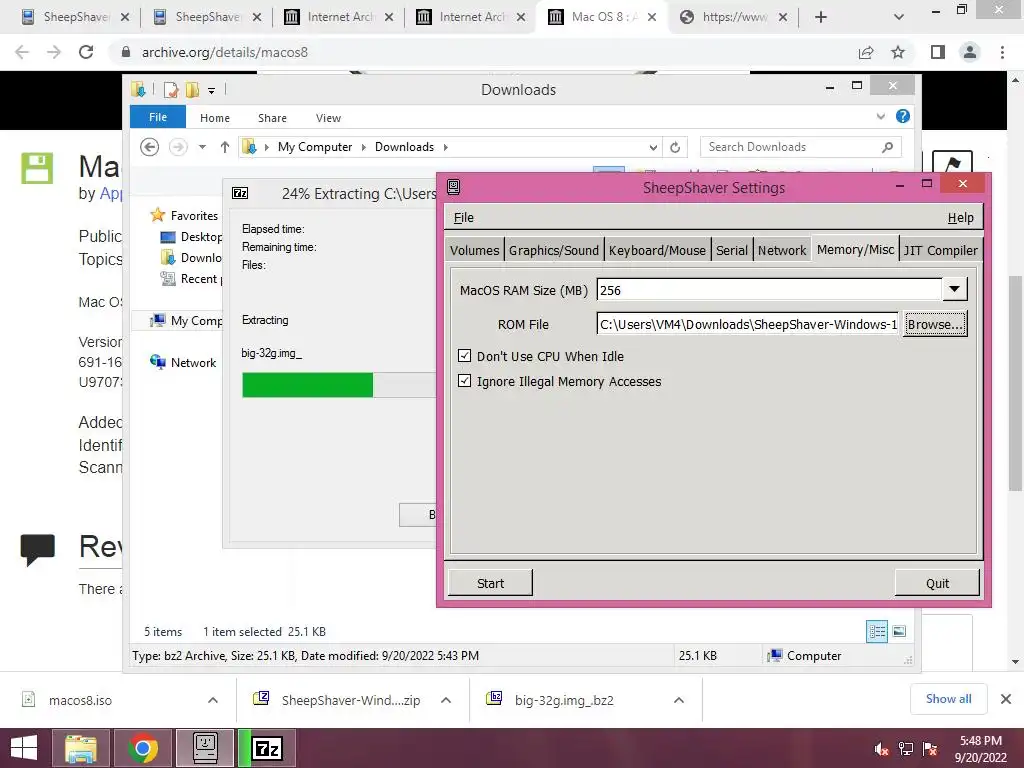The height and width of the screenshot is (768, 1024).
Task: Open Explorer help question mark icon
Action: click(x=903, y=116)
